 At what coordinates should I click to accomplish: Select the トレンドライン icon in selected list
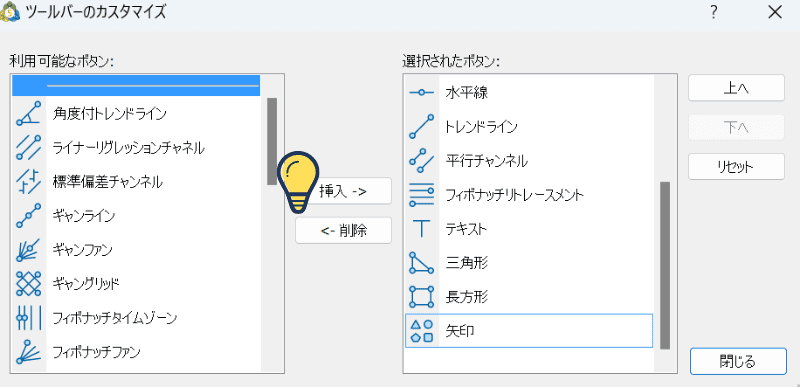click(421, 127)
